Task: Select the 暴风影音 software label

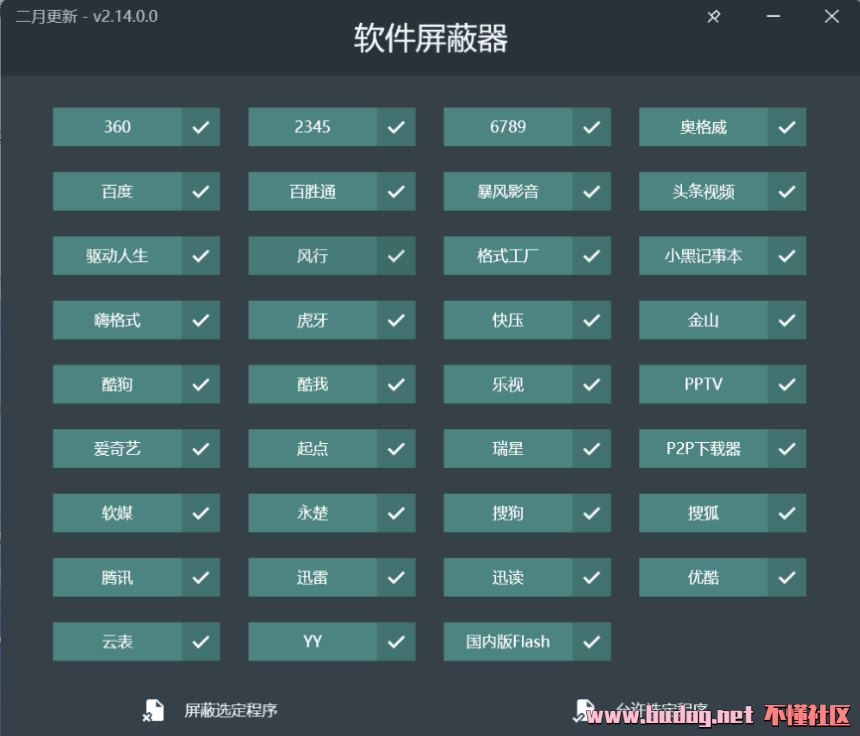Action: [508, 191]
